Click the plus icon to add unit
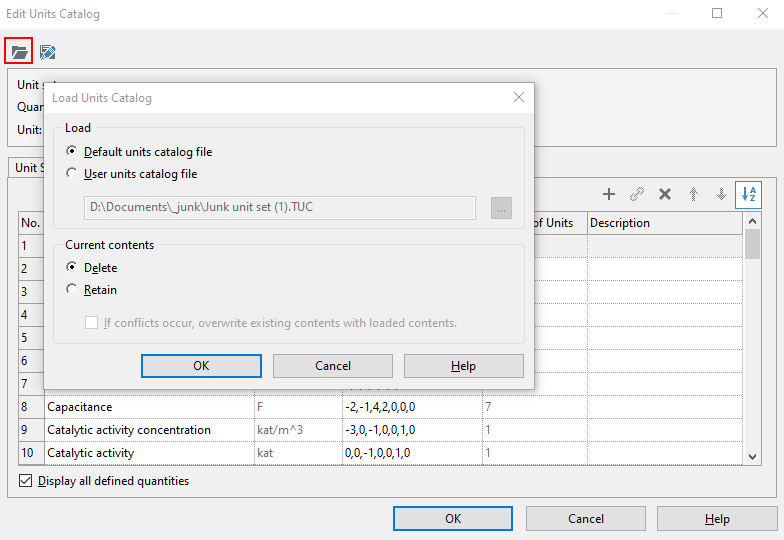Viewport: 784px width, 540px height. click(608, 194)
